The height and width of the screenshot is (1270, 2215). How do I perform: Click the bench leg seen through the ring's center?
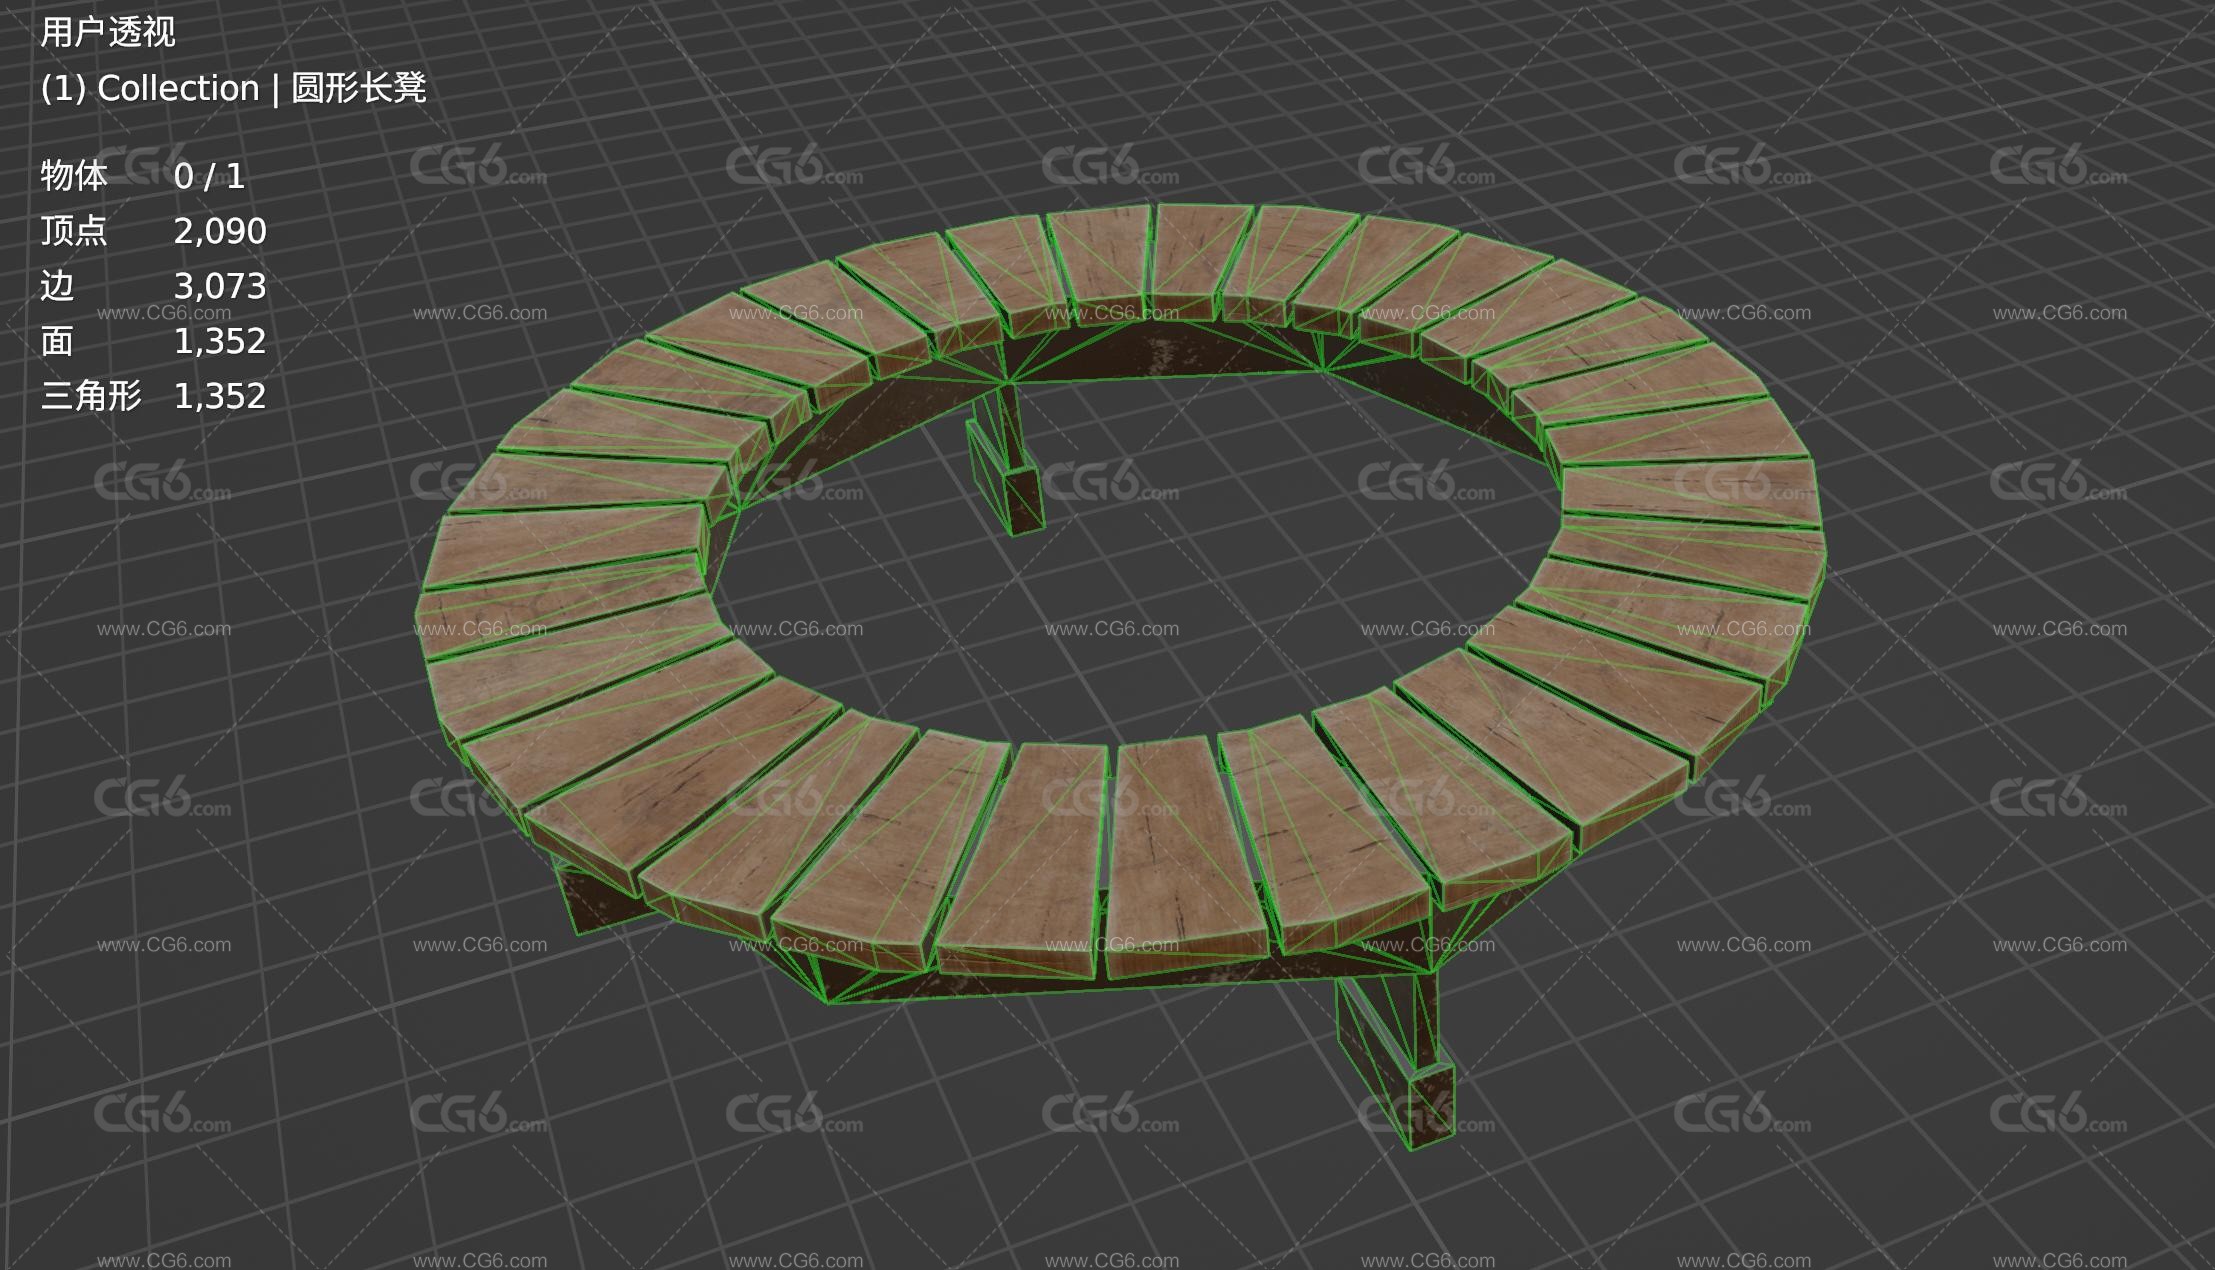tap(1008, 460)
